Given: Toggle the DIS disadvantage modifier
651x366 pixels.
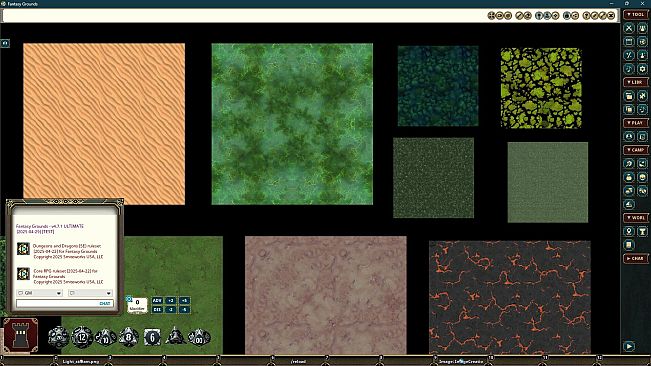Looking at the screenshot, I should [x=157, y=310].
